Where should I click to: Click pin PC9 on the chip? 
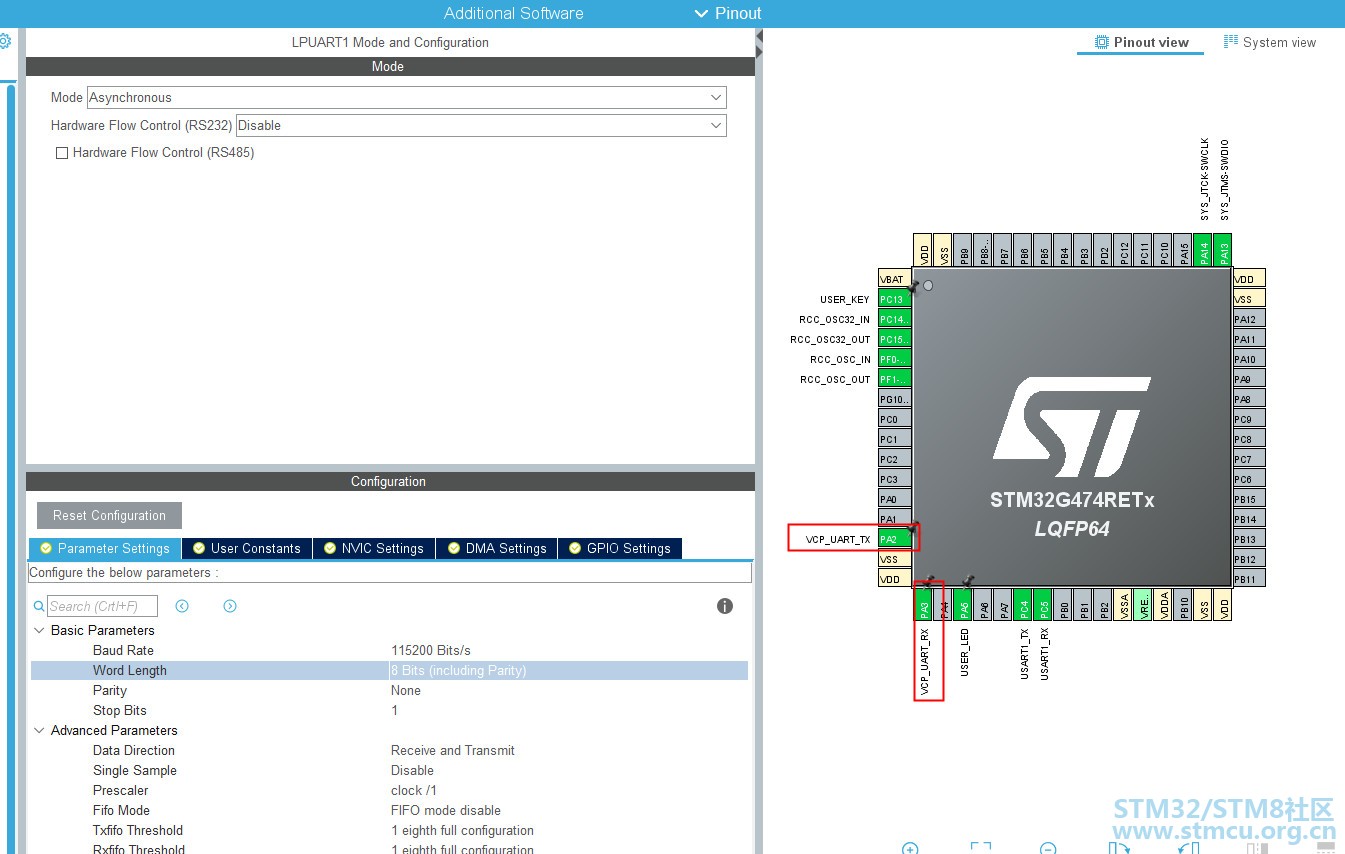[1249, 419]
